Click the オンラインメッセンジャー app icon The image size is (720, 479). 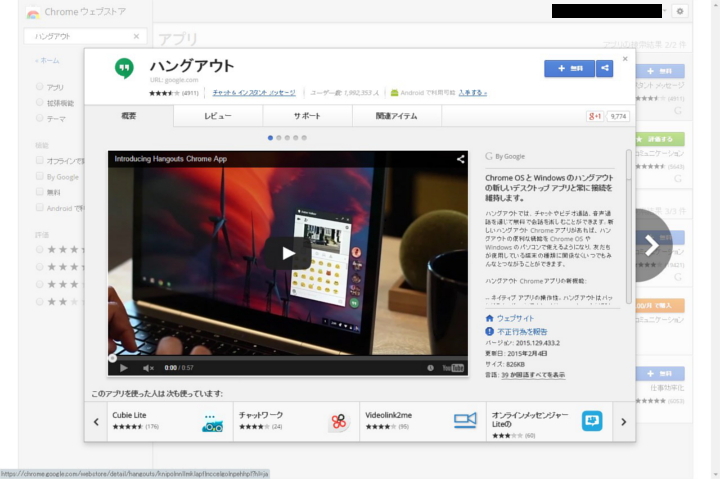pos(592,420)
